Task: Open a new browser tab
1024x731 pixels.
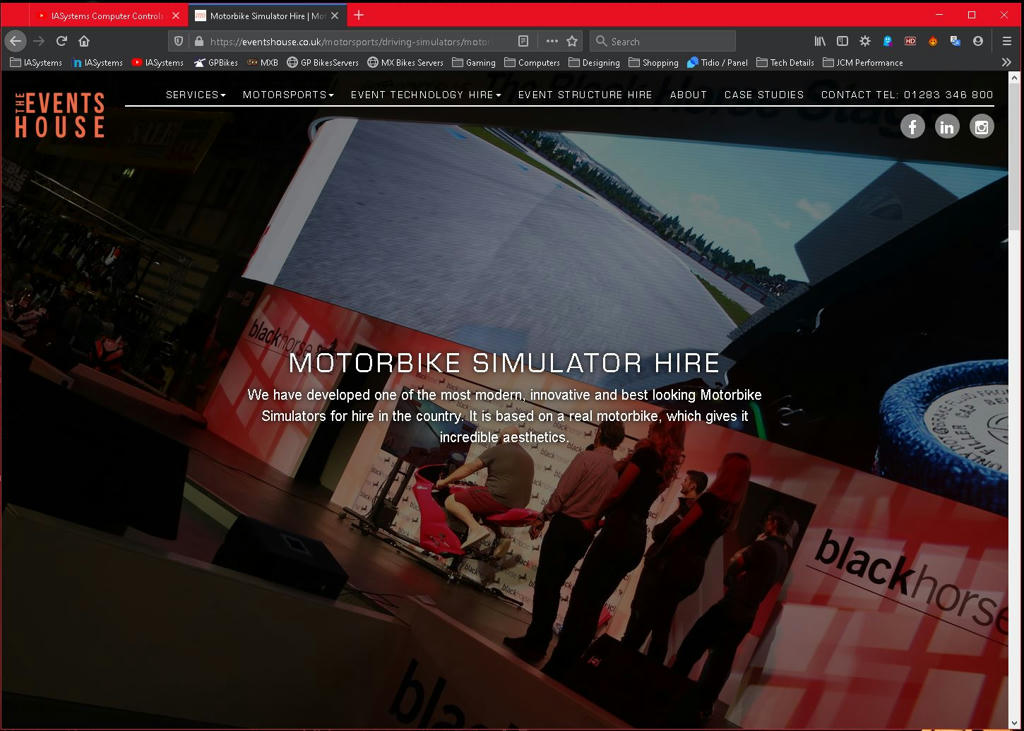Action: pyautogui.click(x=359, y=15)
